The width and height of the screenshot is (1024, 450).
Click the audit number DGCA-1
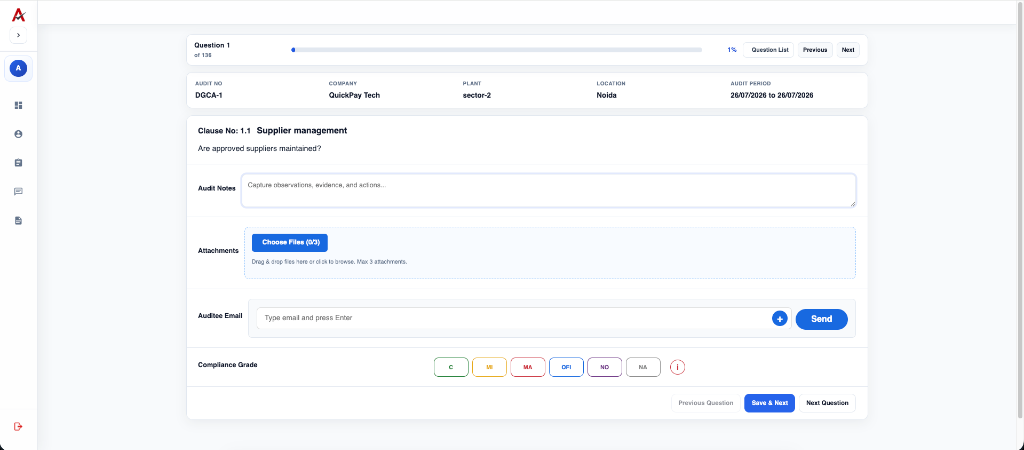point(209,95)
